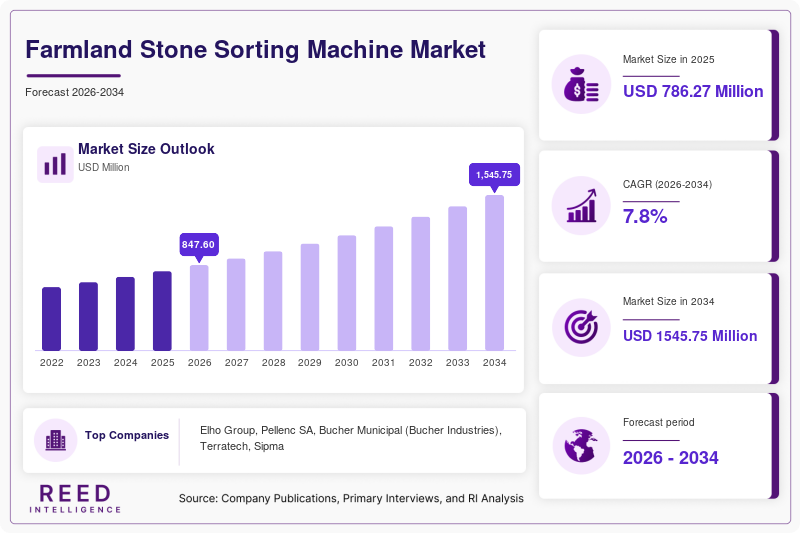Click the Forecast period label
This screenshot has height=533, width=800.
pyautogui.click(x=659, y=422)
